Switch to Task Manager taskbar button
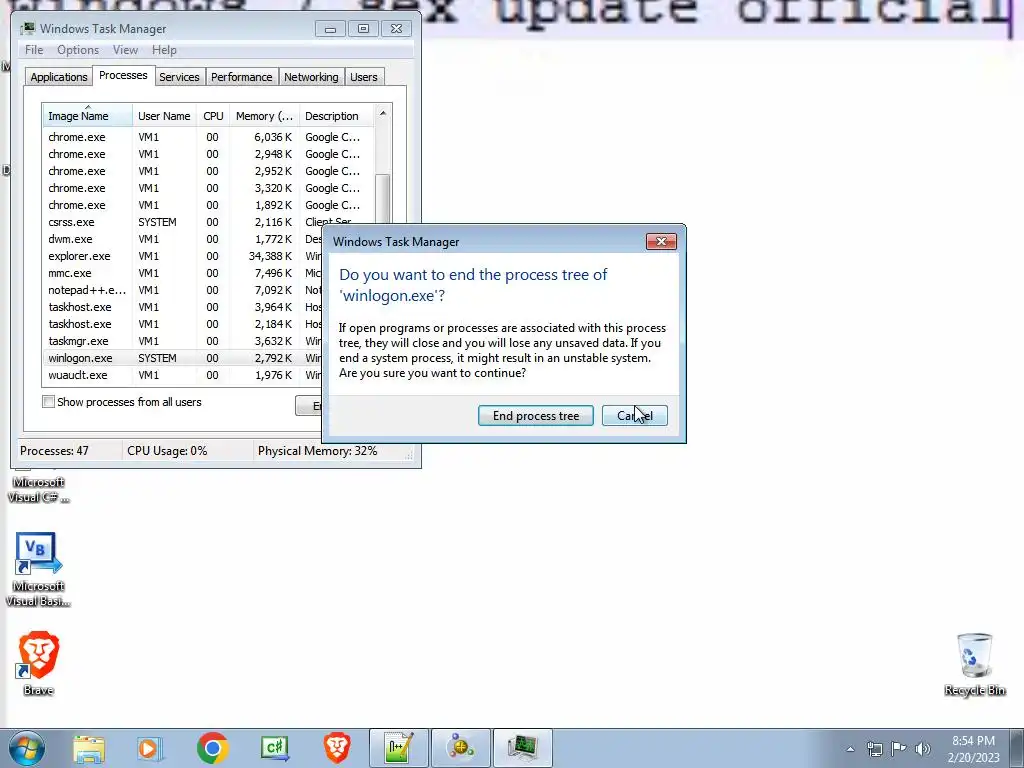 [522, 748]
